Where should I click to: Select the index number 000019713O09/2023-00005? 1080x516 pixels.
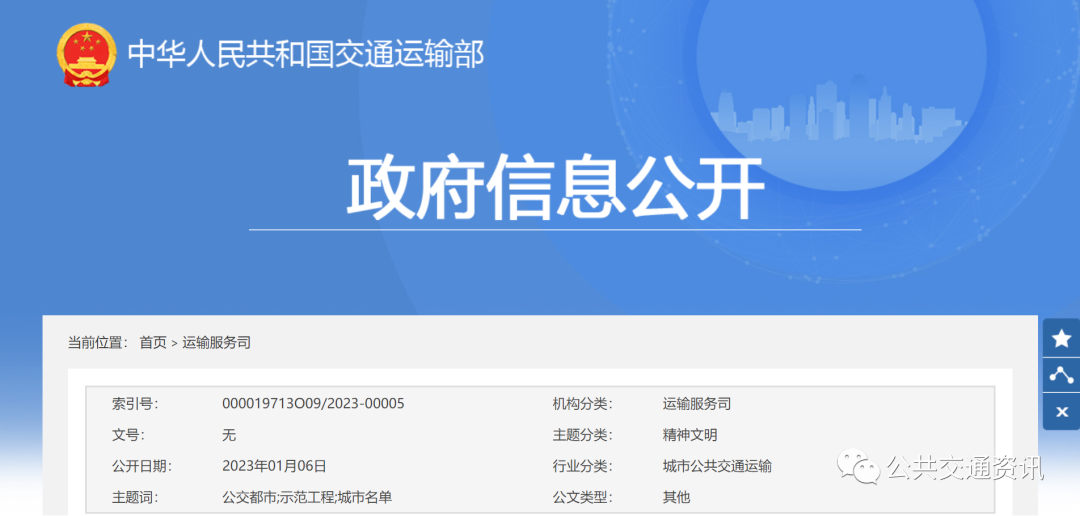[x=313, y=404]
